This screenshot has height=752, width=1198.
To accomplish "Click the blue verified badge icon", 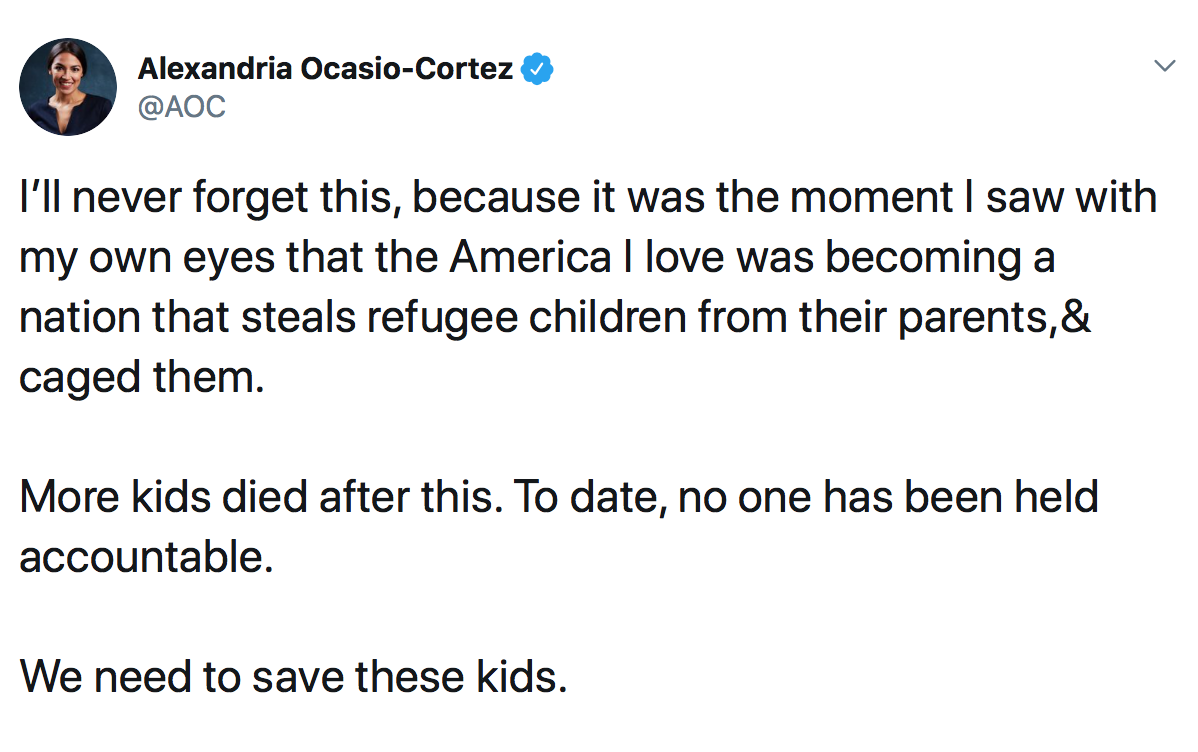I will click(x=536, y=69).
